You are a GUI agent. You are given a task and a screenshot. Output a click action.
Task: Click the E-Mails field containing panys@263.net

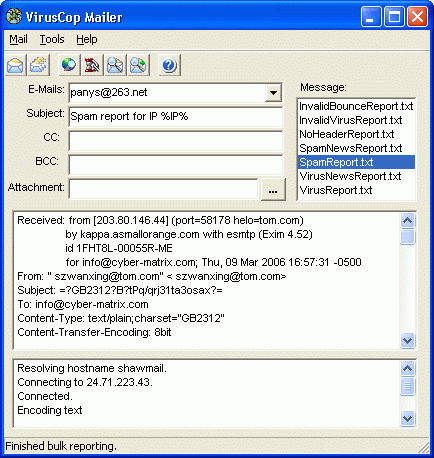(x=167, y=92)
